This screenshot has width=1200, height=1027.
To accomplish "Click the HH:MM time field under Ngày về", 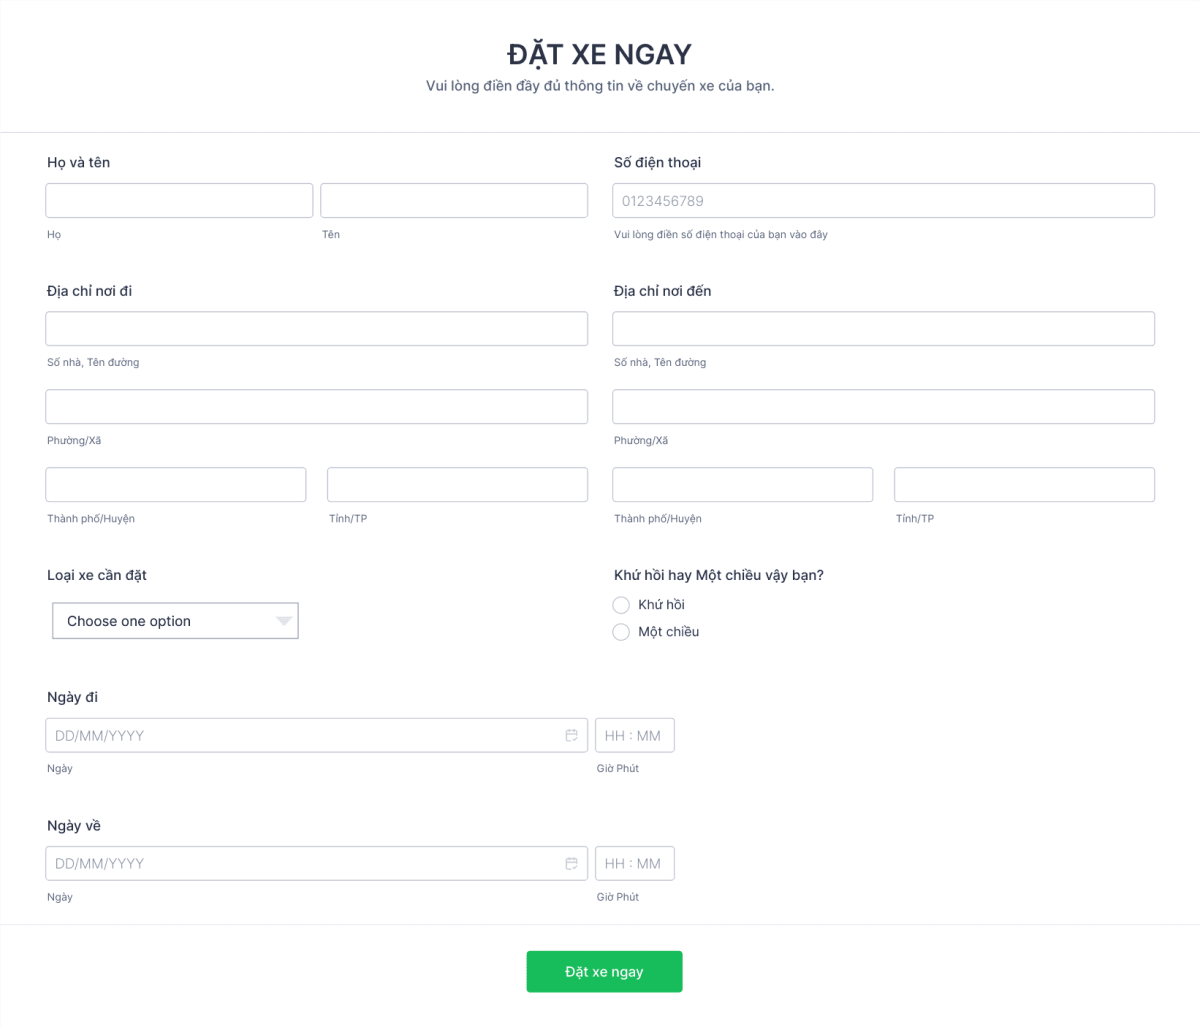I will (634, 863).
